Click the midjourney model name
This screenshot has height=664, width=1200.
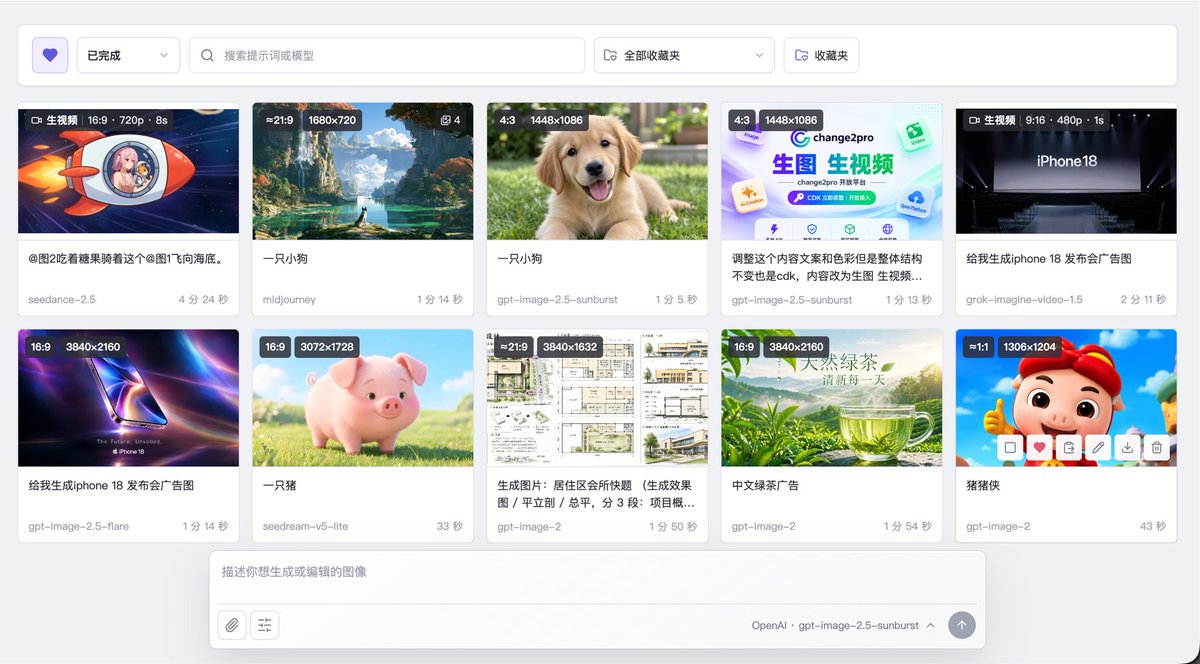tap(289, 300)
